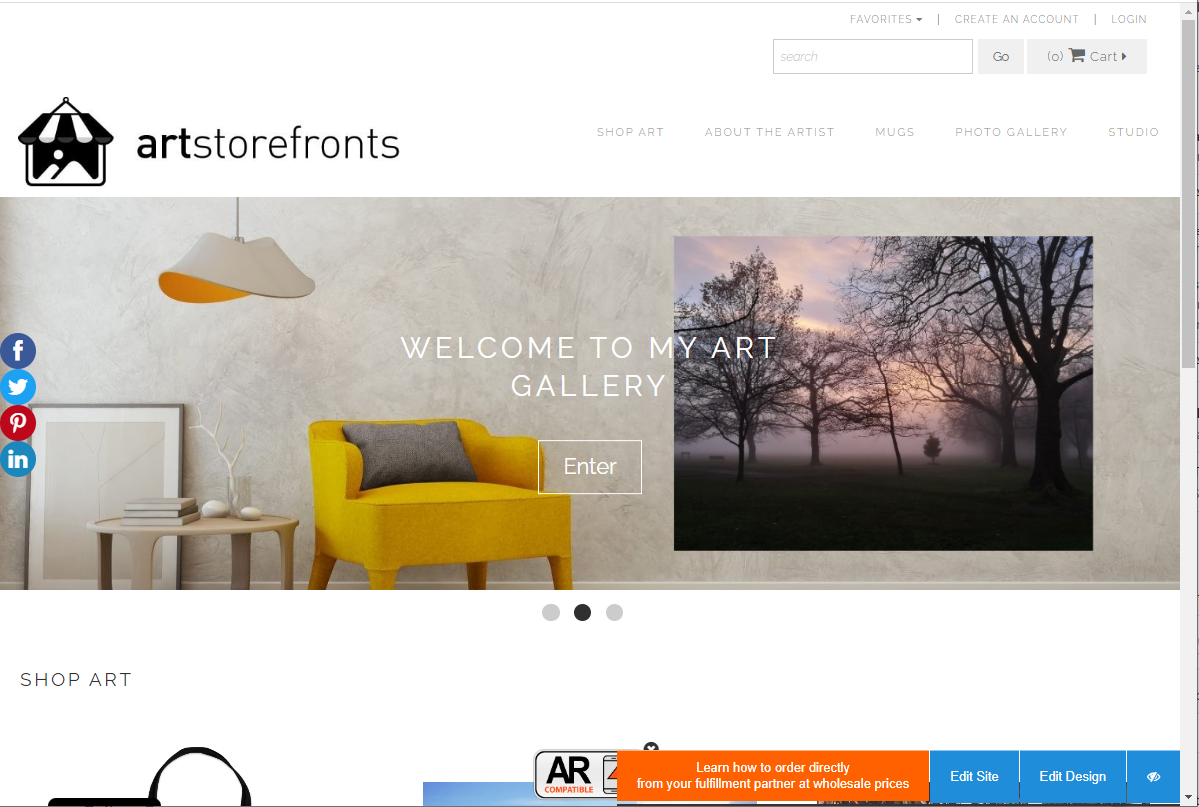Toggle the eye preview icon in edit bar
Screen dimensions: 1199x807
pos(1153,776)
